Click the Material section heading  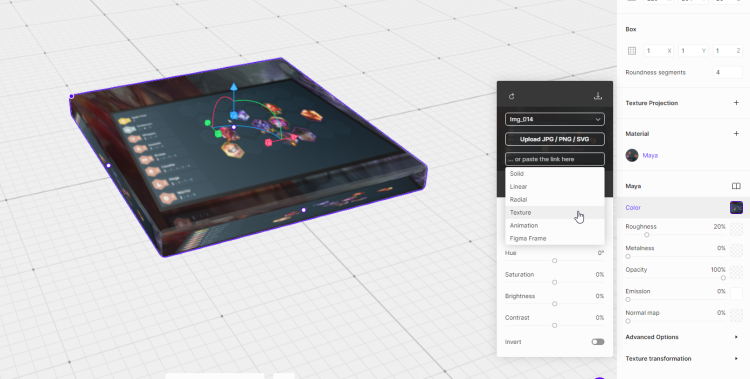tap(637, 134)
